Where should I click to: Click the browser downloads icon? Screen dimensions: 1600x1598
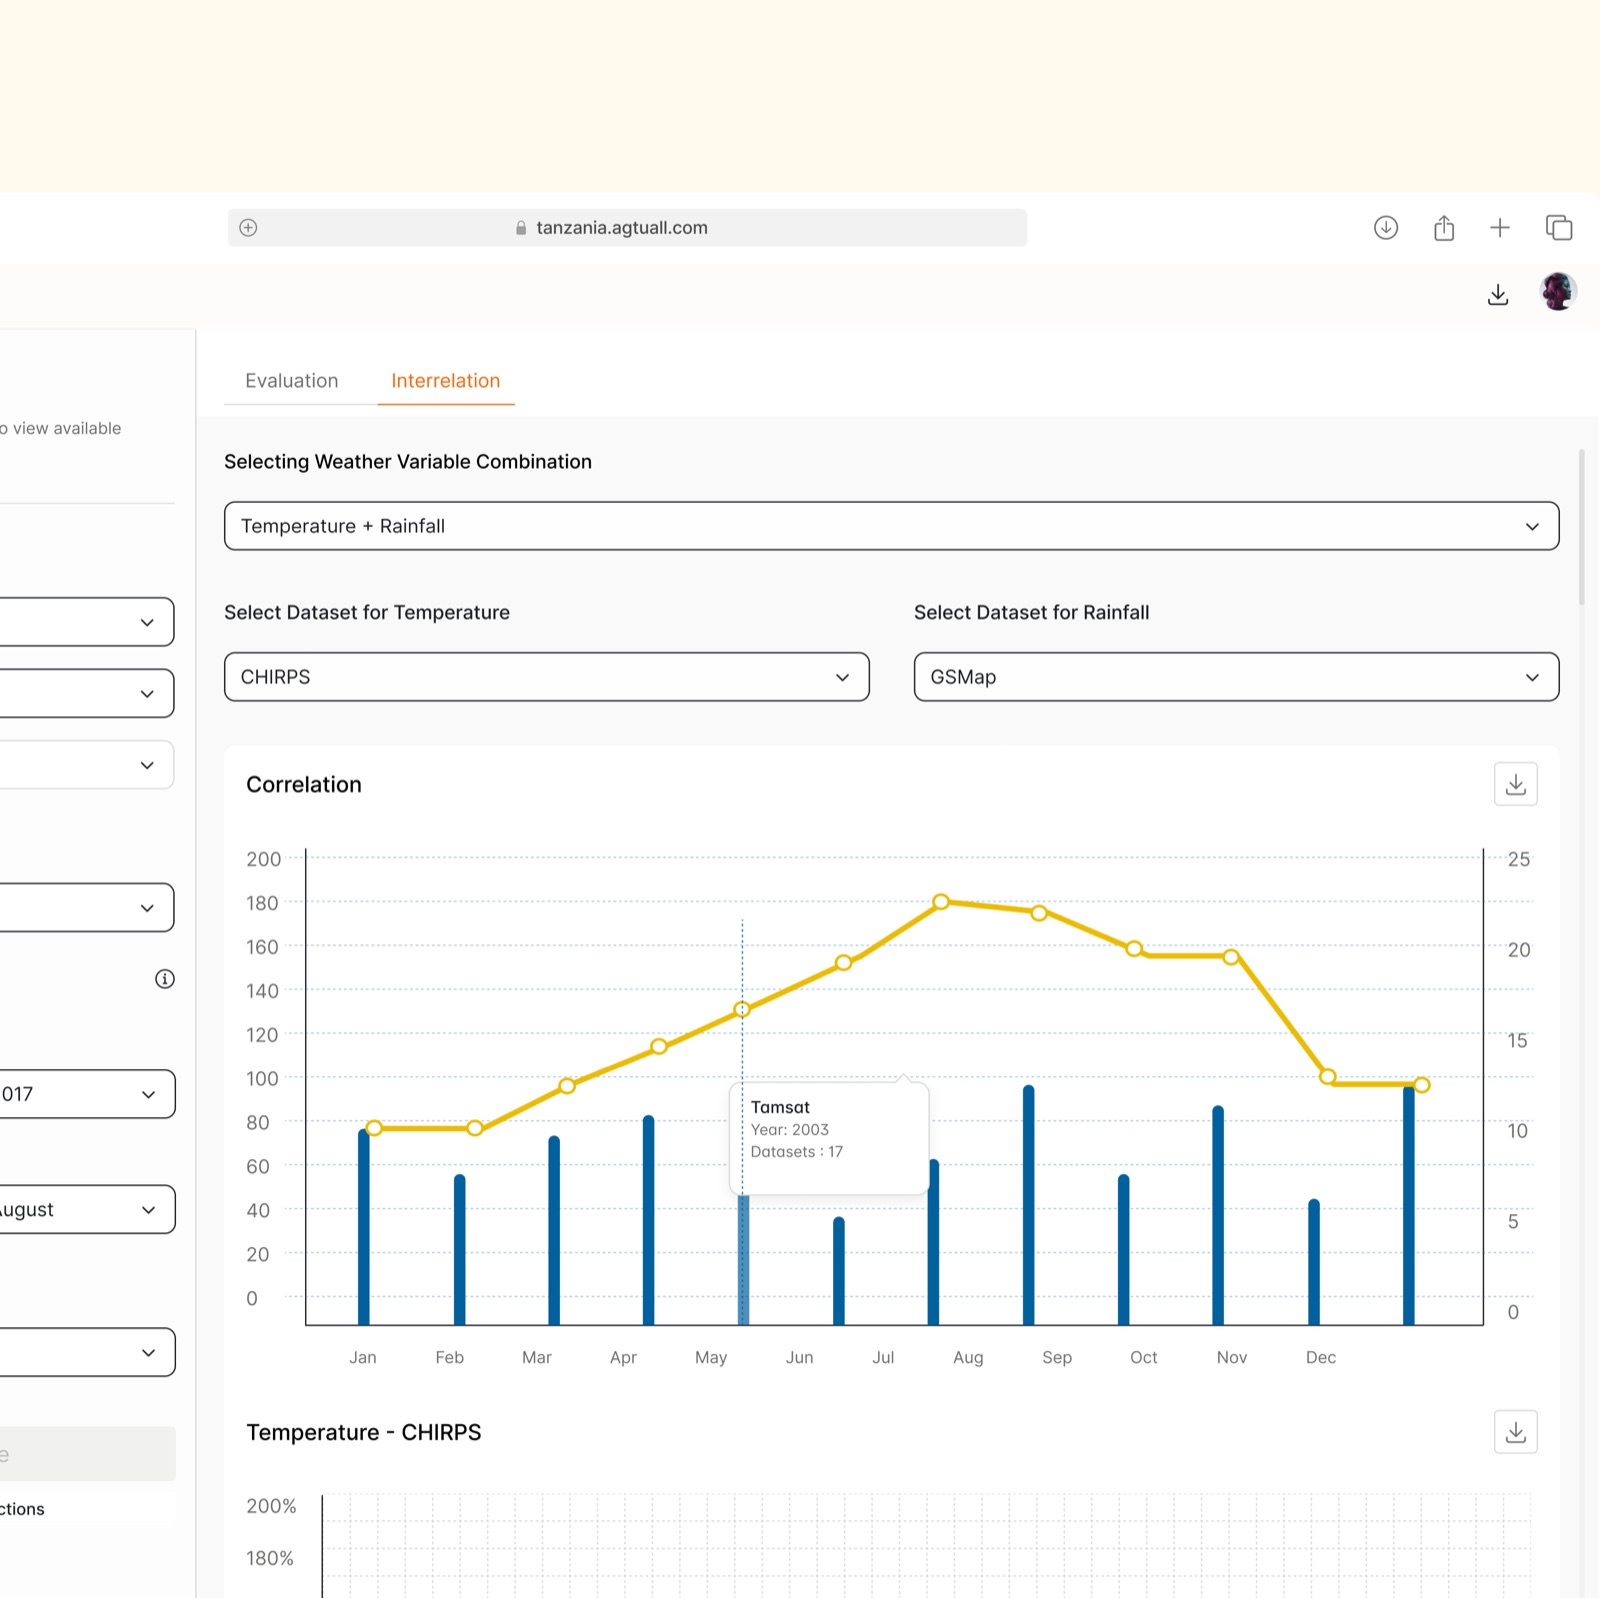1386,228
